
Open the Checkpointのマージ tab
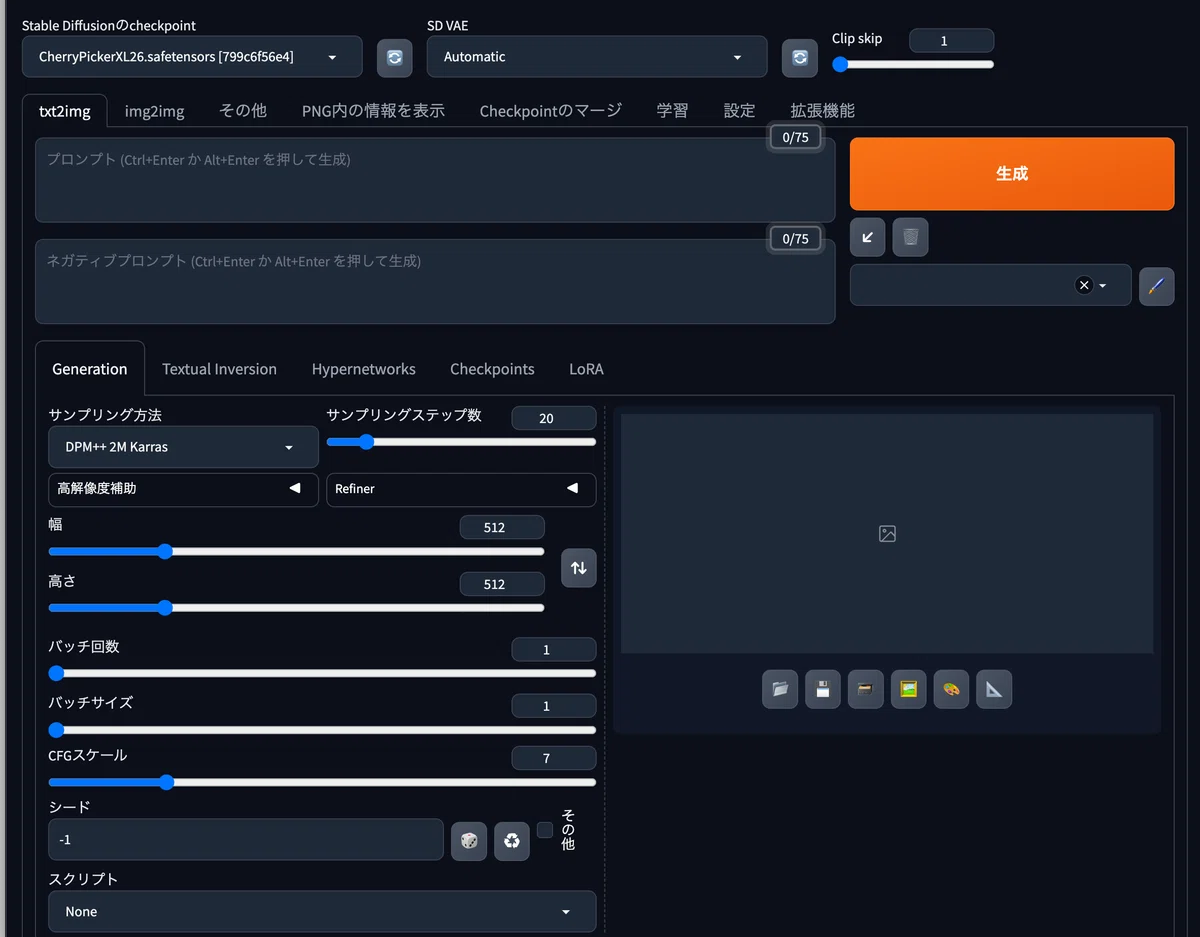pos(550,111)
